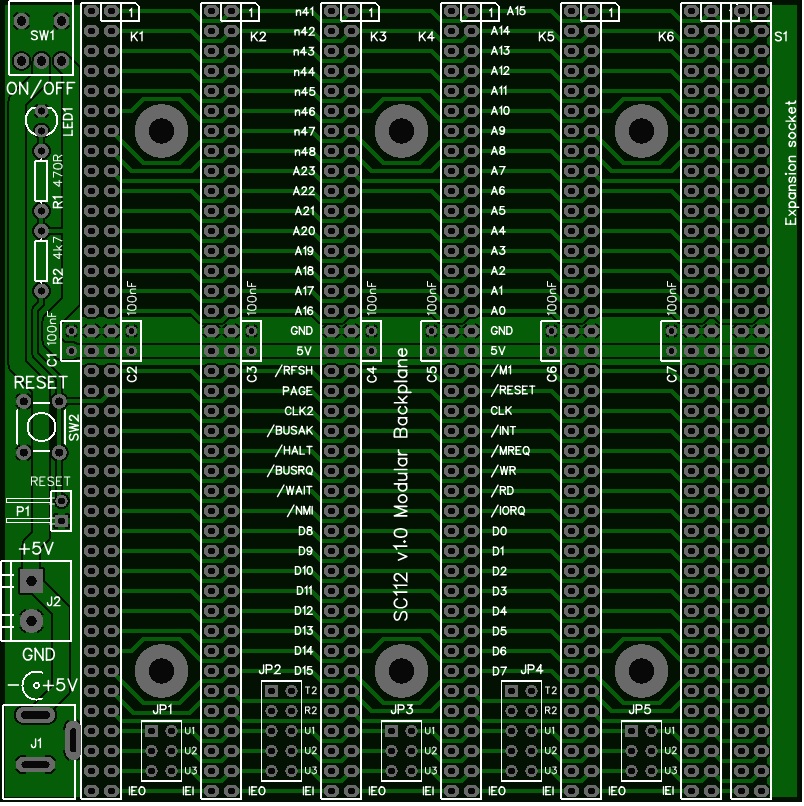The height and width of the screenshot is (806, 804).
Task: Click the A23 address label
Action: (303, 171)
